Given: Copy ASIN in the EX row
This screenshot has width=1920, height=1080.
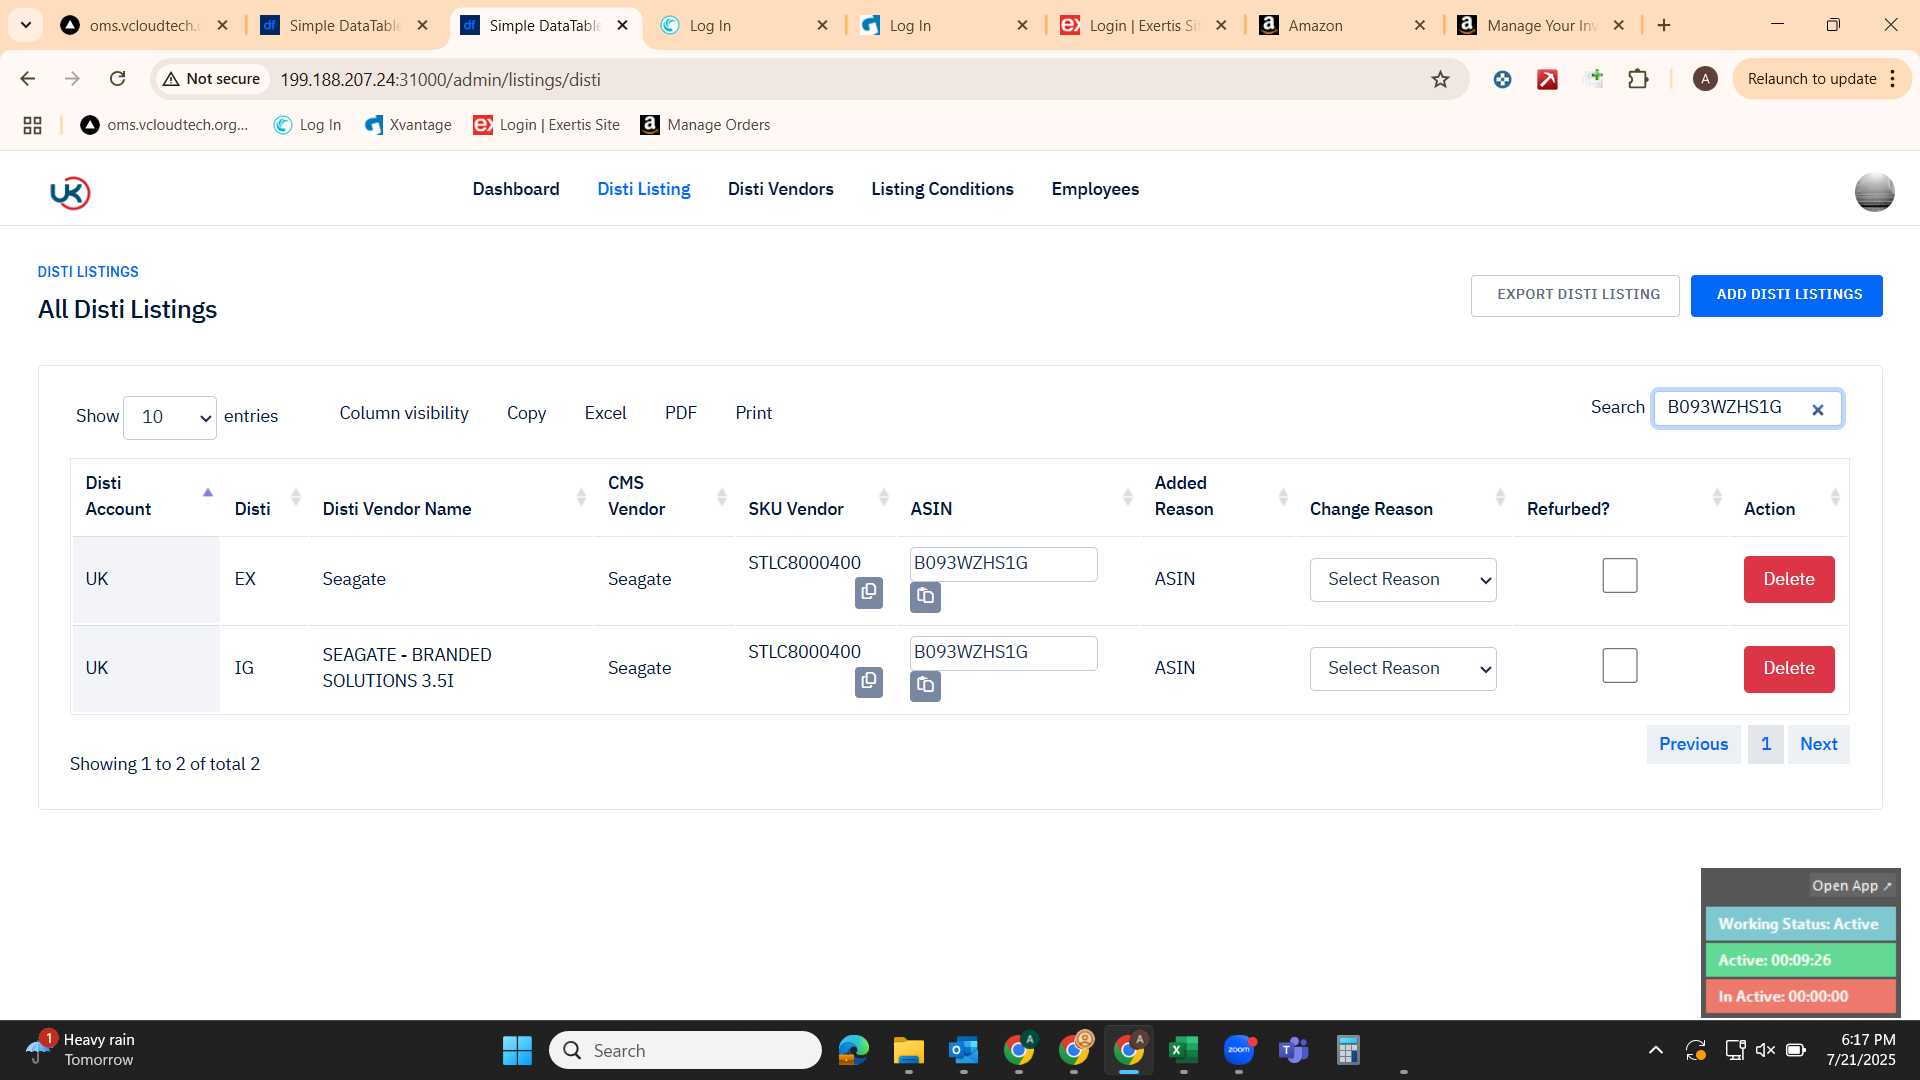Looking at the screenshot, I should 925,597.
